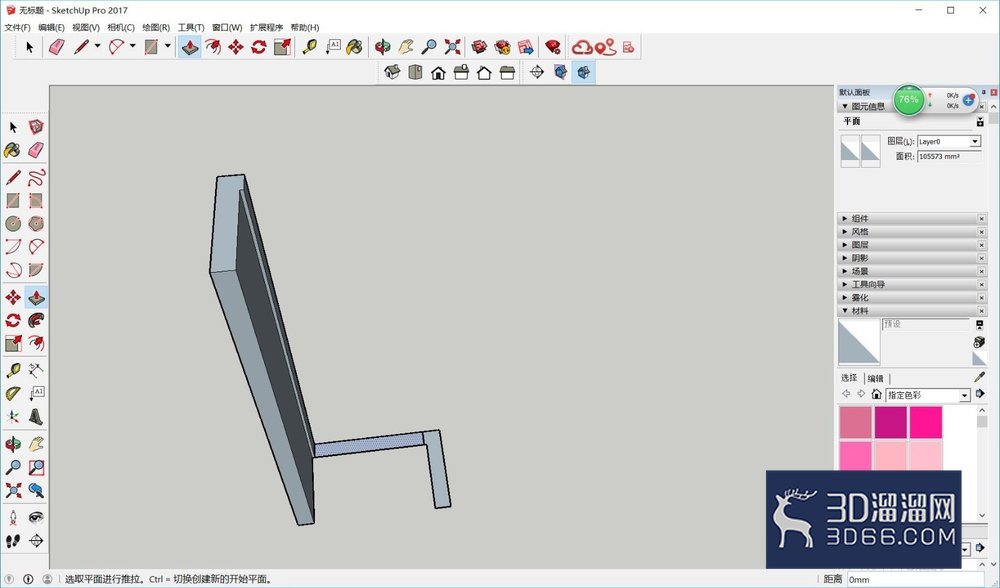
Task: Select the Arc tool in top toolbar
Action: click(117, 47)
